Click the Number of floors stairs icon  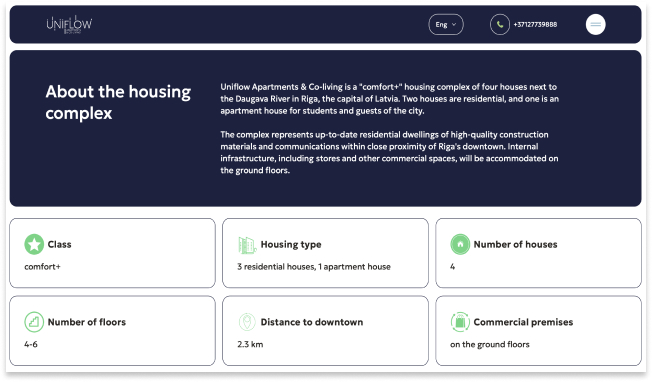(x=34, y=322)
